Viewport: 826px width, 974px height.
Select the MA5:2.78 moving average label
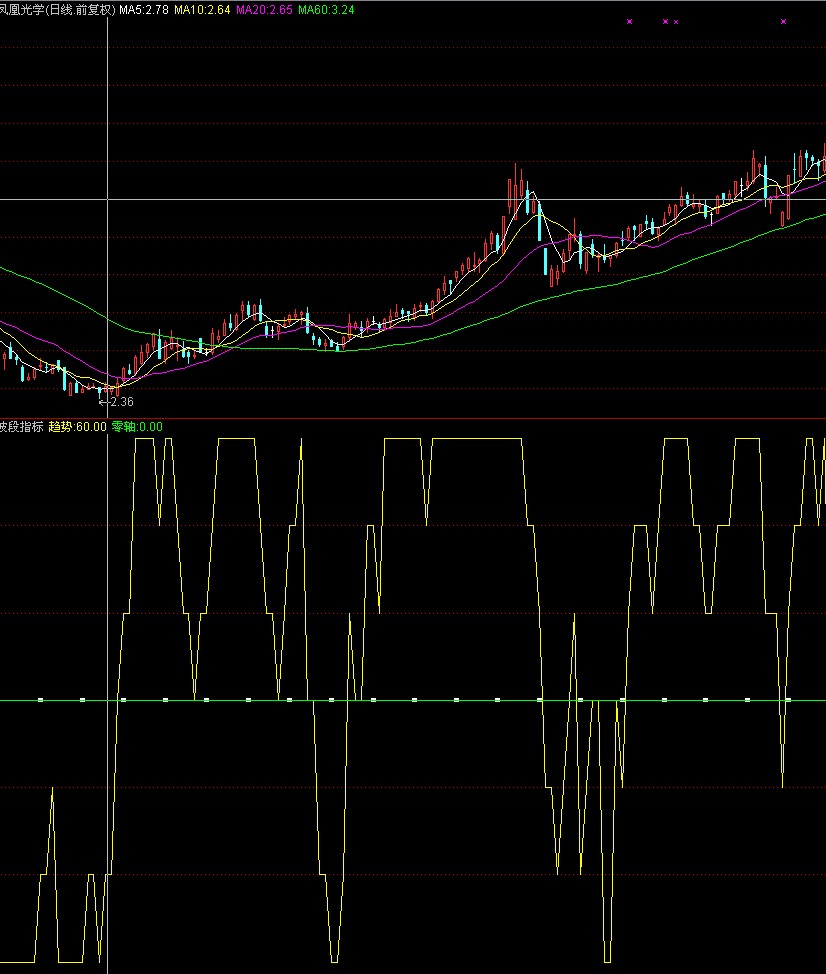pyautogui.click(x=143, y=10)
